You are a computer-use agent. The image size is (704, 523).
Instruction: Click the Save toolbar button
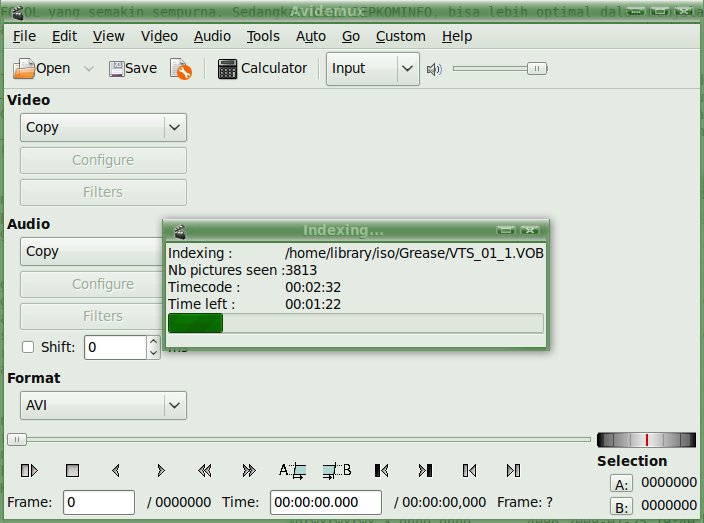tap(133, 69)
